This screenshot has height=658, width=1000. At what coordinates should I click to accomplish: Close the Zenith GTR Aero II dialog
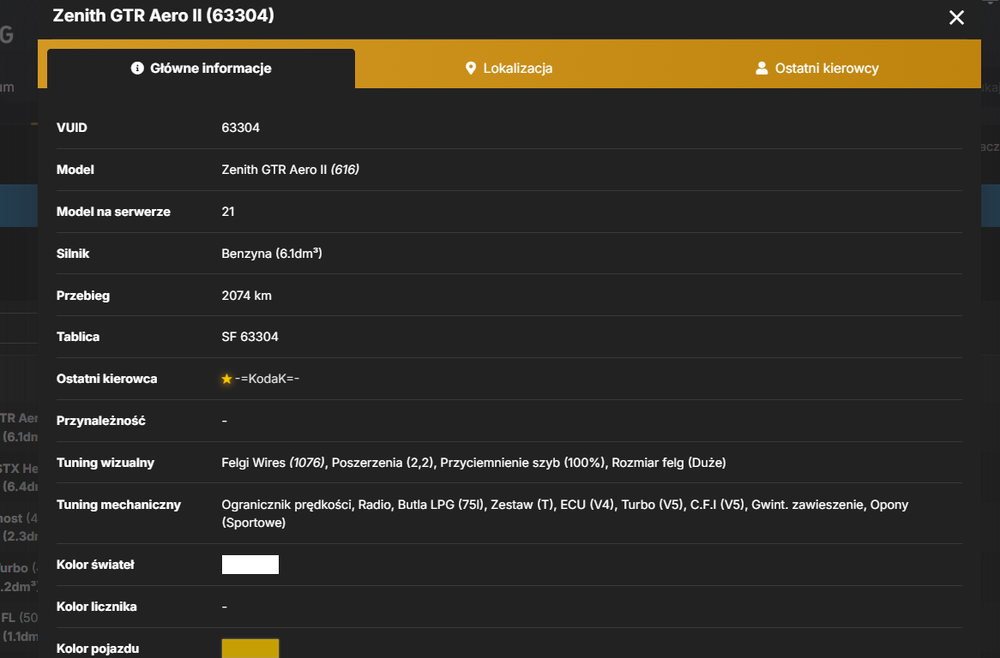pos(956,17)
